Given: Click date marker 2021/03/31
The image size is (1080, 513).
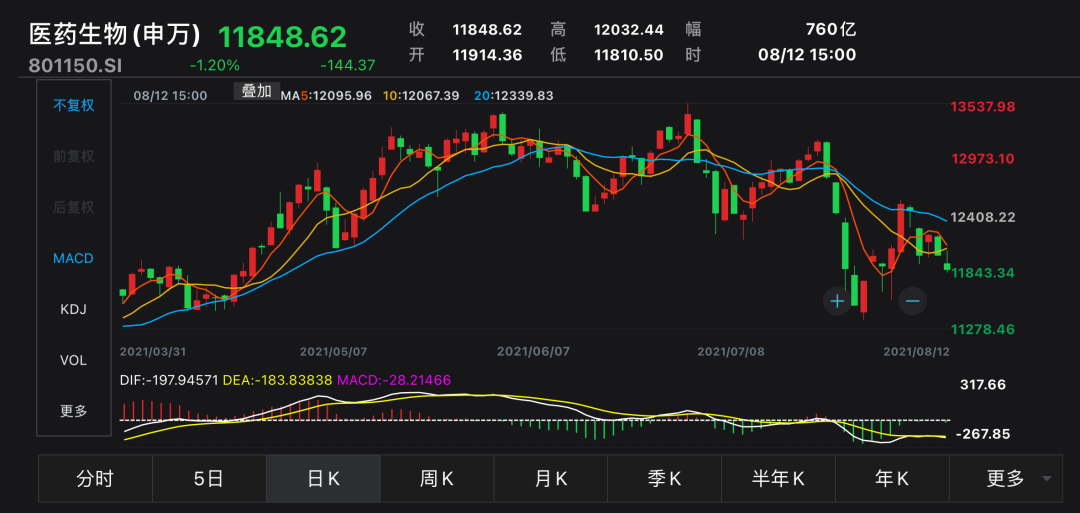Looking at the screenshot, I should pos(153,351).
